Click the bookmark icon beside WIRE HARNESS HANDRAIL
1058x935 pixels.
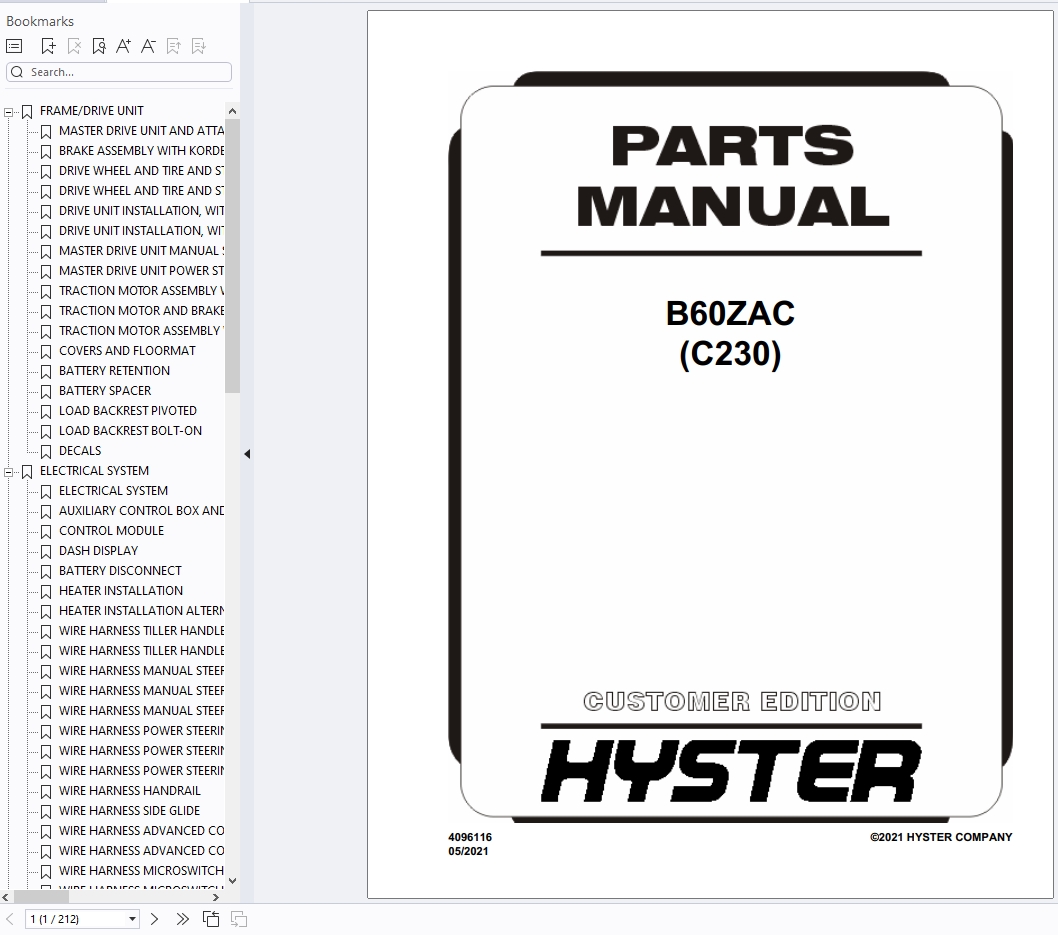click(46, 792)
